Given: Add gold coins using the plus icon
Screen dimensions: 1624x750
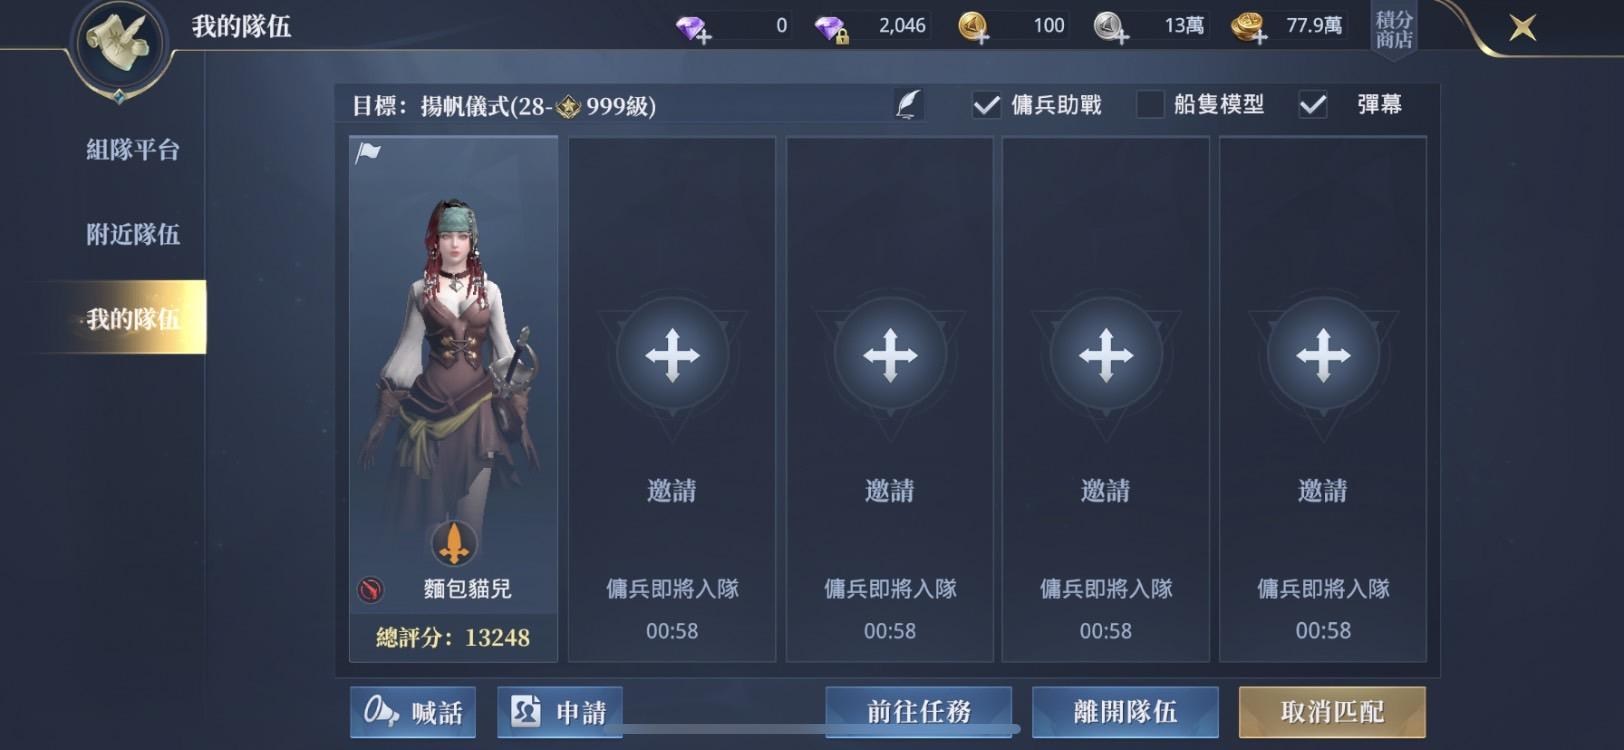Looking at the screenshot, I should (974, 27).
